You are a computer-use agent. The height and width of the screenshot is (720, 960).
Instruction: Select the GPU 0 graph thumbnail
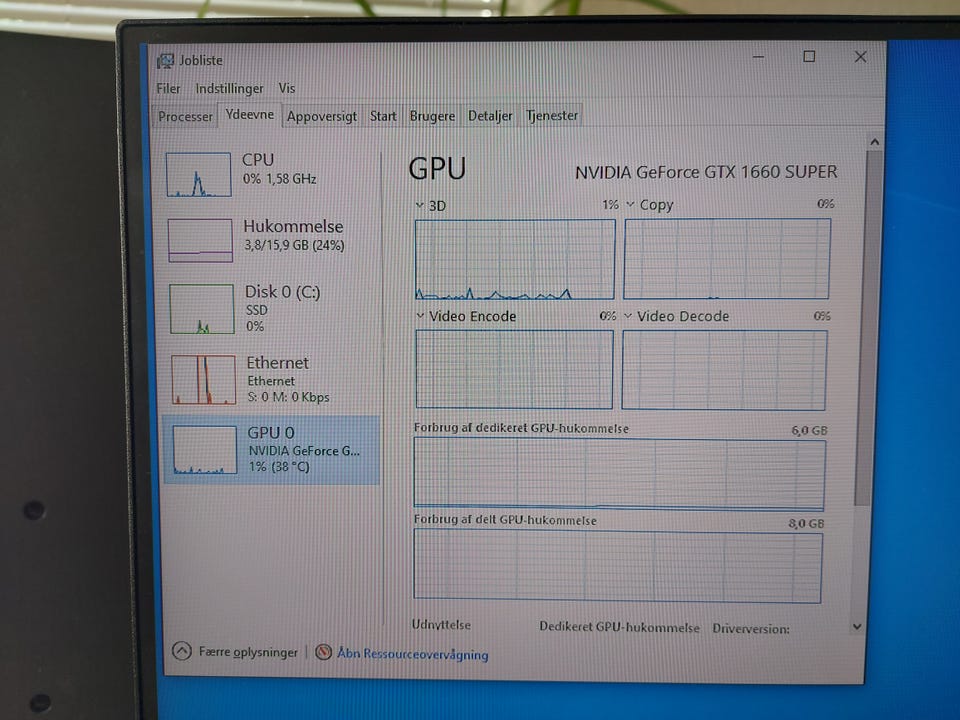coord(204,450)
